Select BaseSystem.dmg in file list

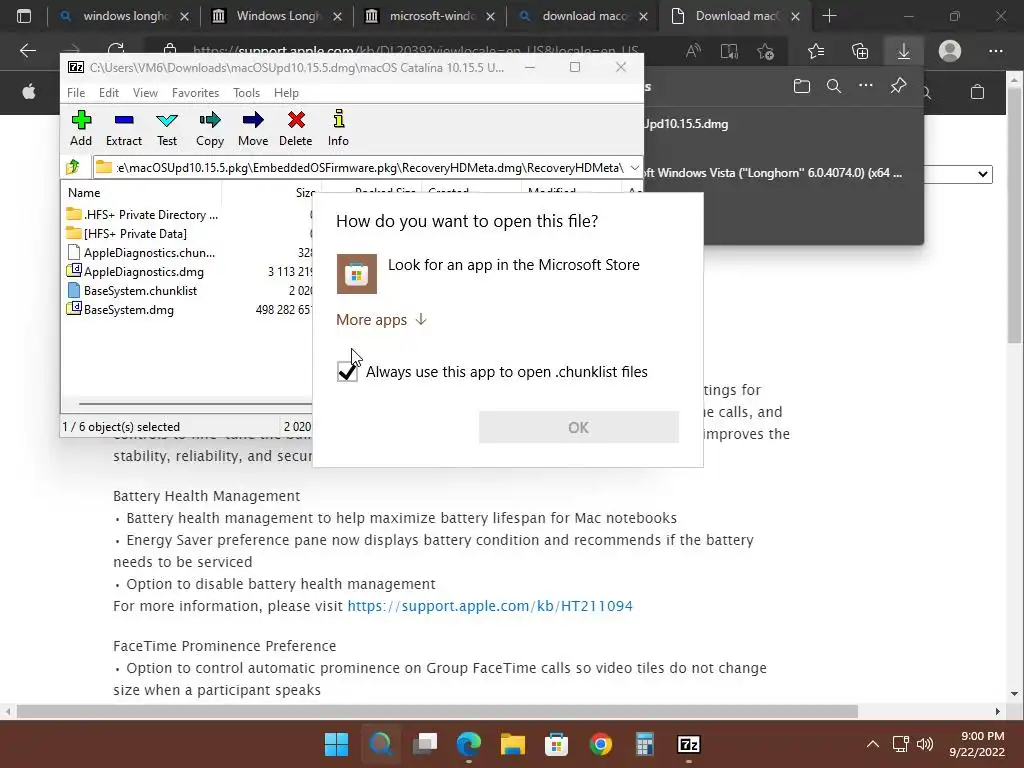pyautogui.click(x=129, y=310)
